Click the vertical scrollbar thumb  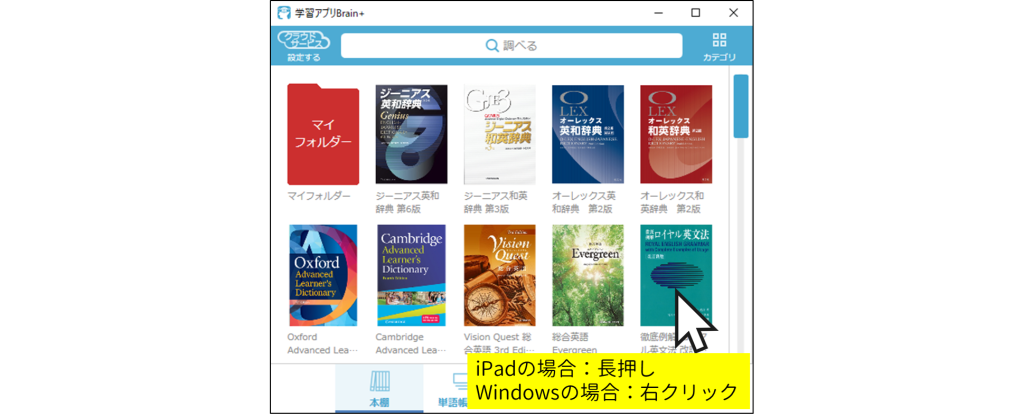(x=741, y=106)
